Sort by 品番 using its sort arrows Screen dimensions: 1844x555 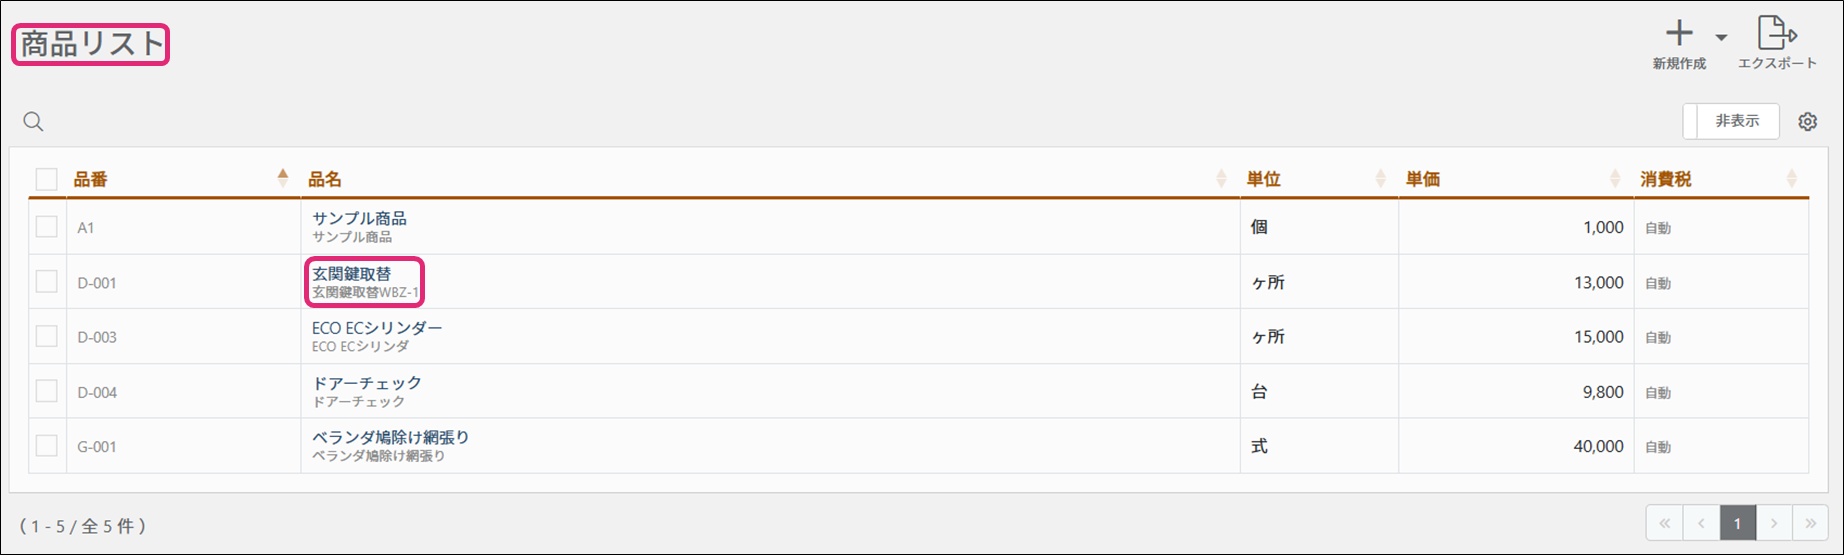tap(283, 178)
